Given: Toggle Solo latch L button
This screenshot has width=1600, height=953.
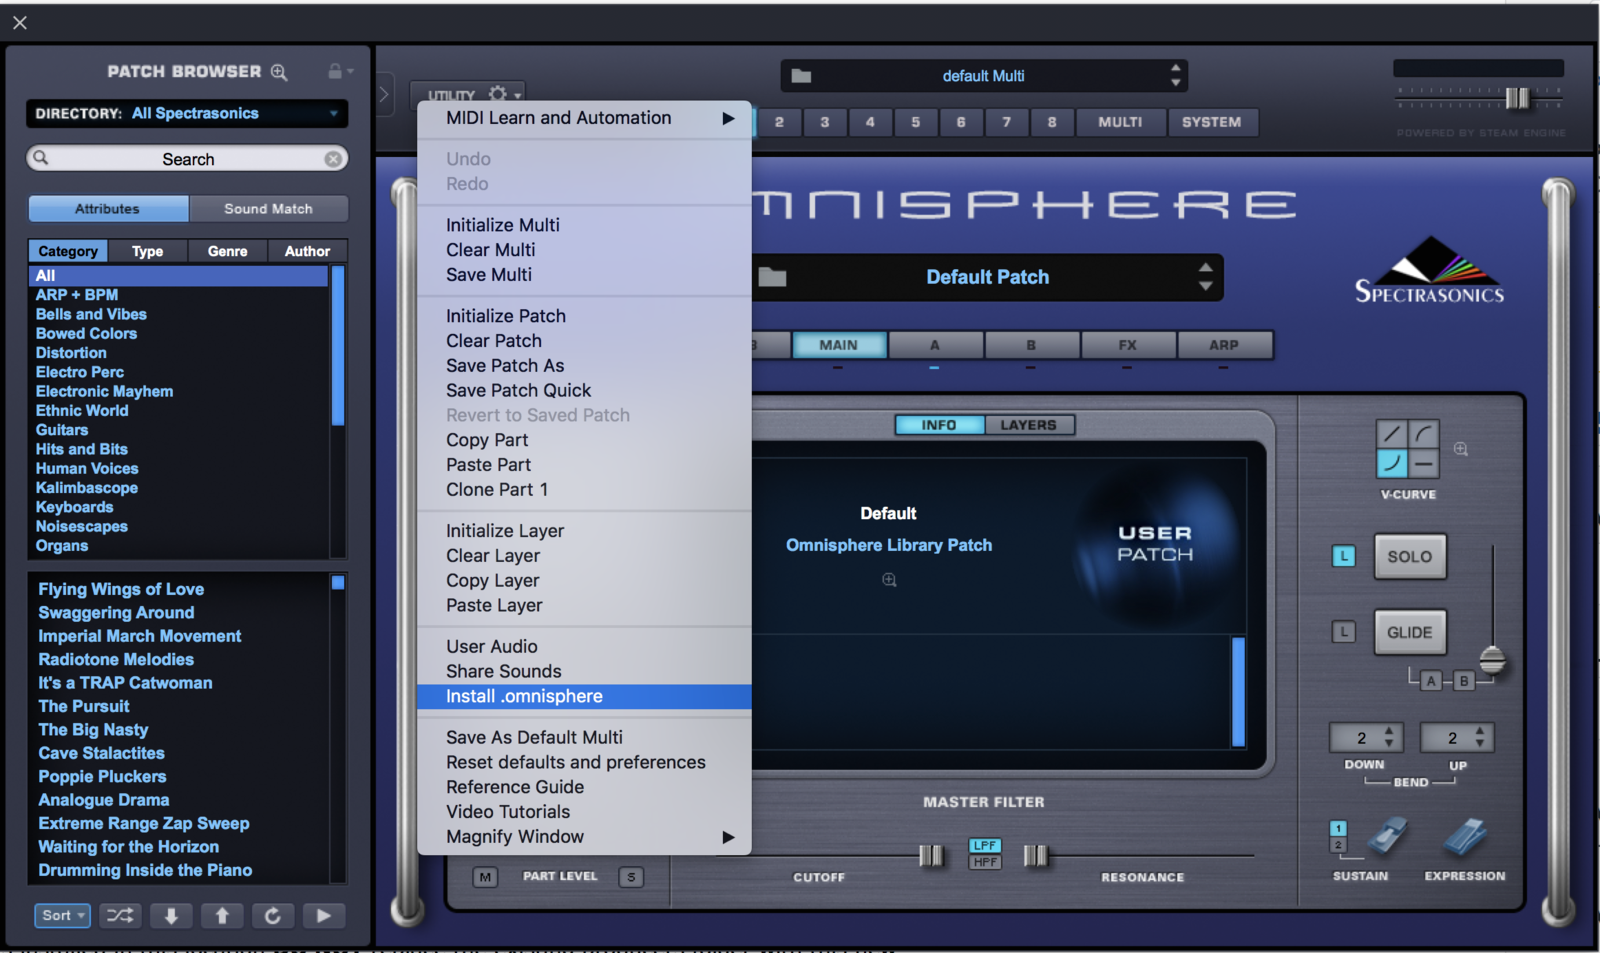Looking at the screenshot, I should [1344, 556].
